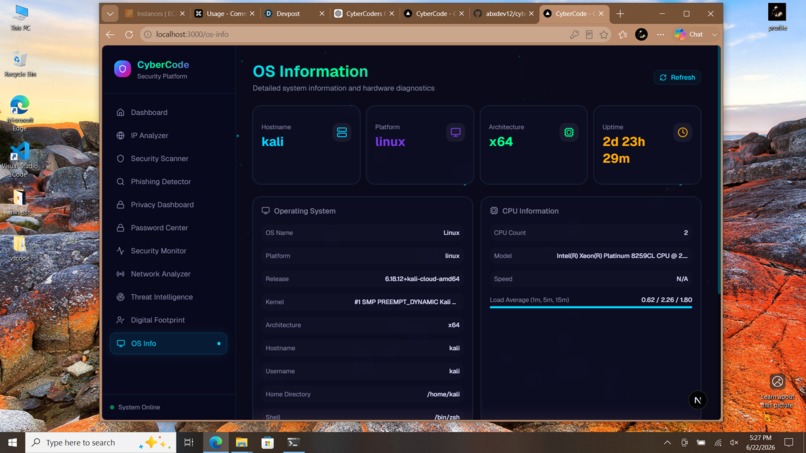Screen dimensions: 806x453
Task: Open Task View on taskbar
Action: 189,443
